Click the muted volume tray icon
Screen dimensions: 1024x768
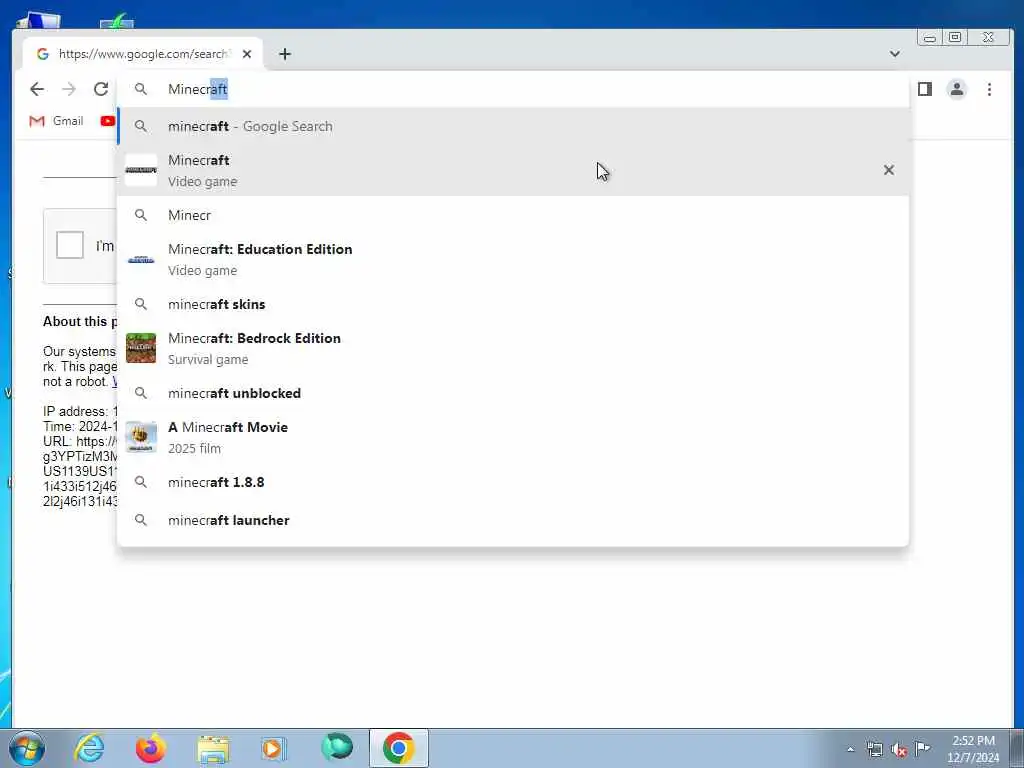point(899,750)
